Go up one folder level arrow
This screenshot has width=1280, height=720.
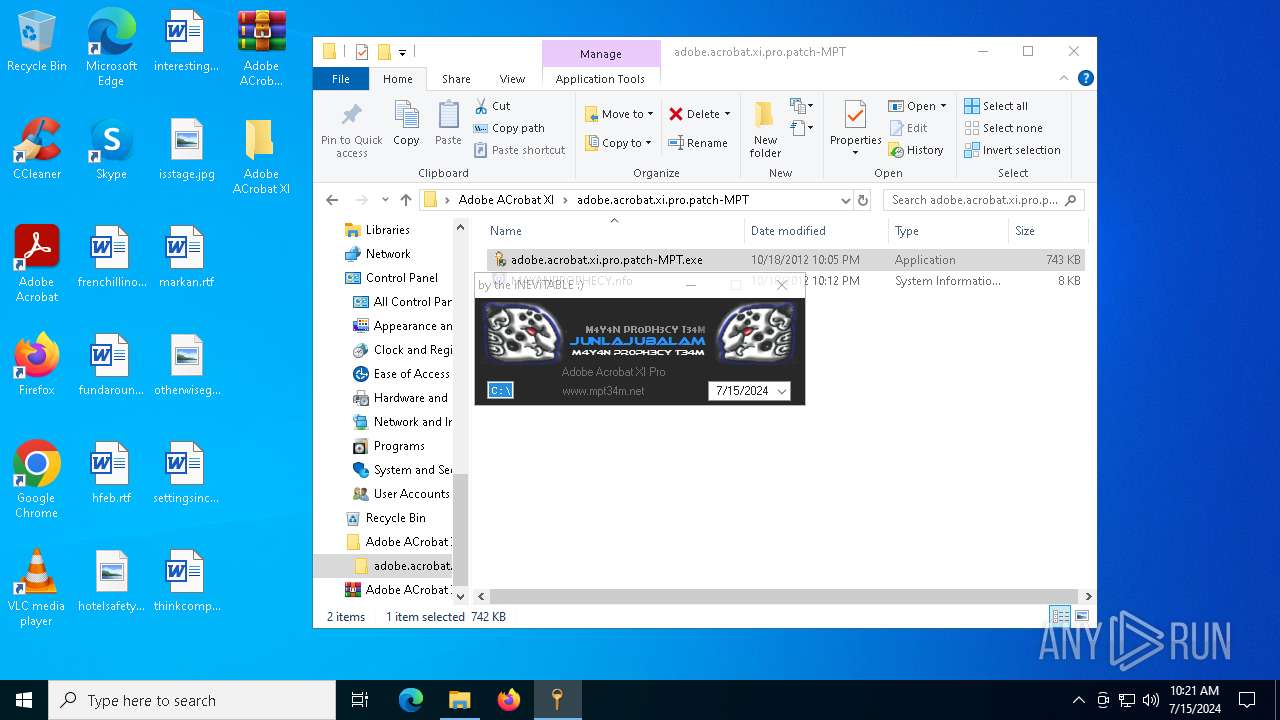coord(405,200)
